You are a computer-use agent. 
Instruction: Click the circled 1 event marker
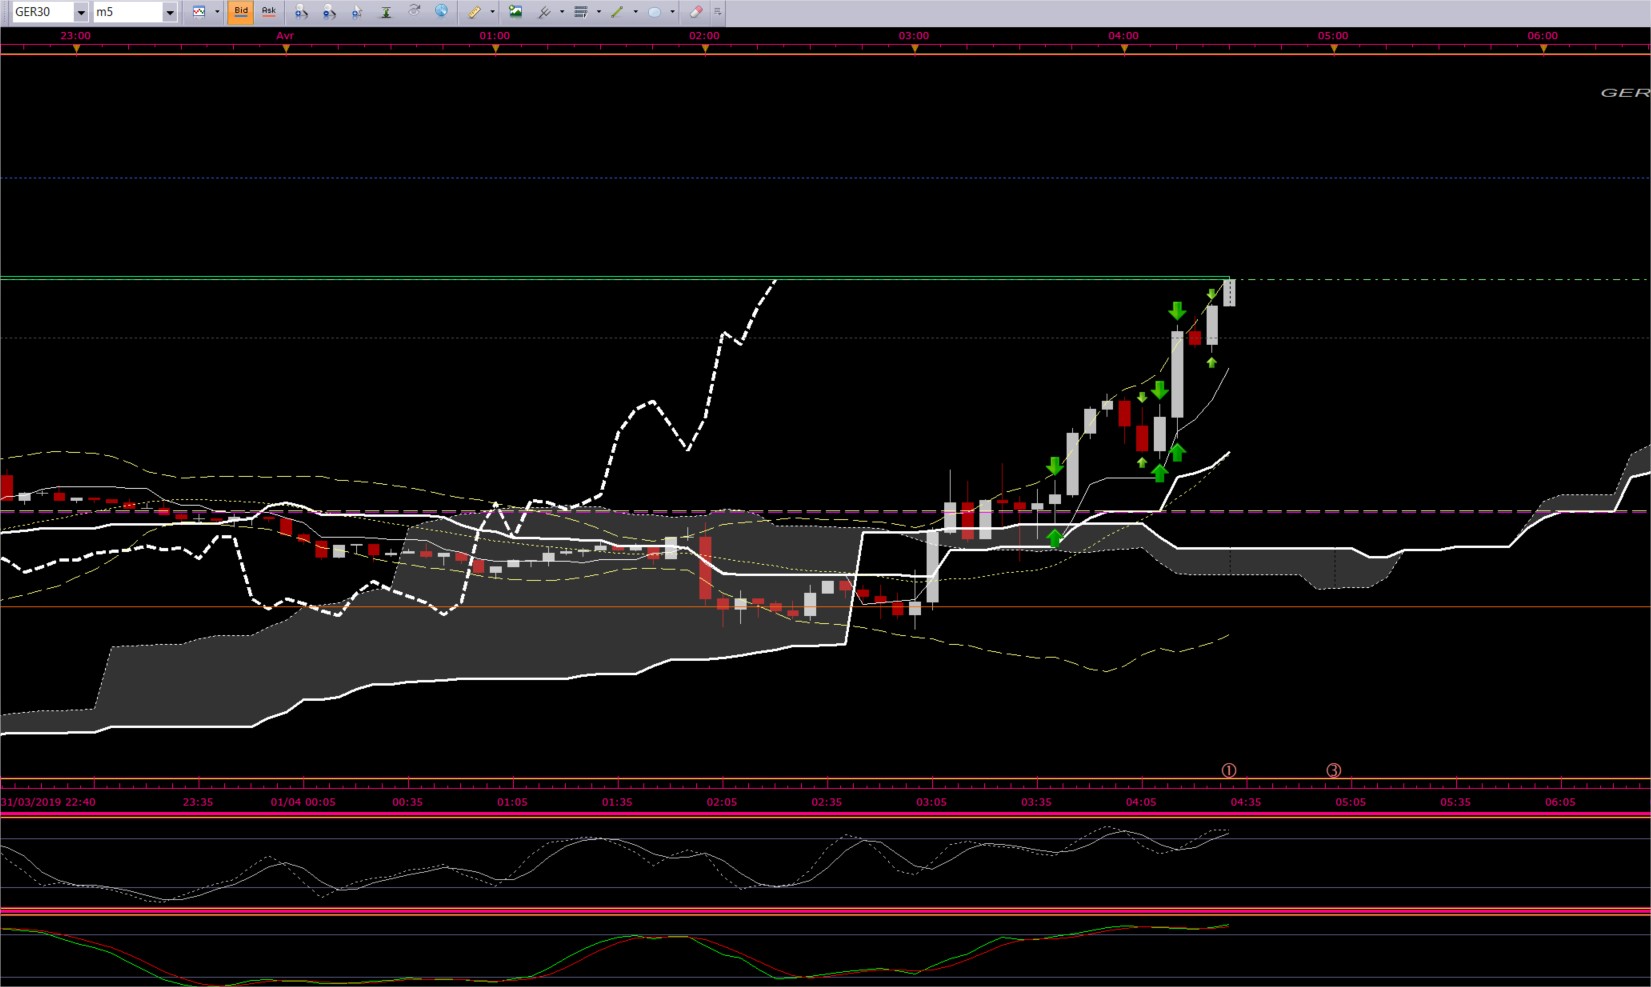tap(1229, 770)
